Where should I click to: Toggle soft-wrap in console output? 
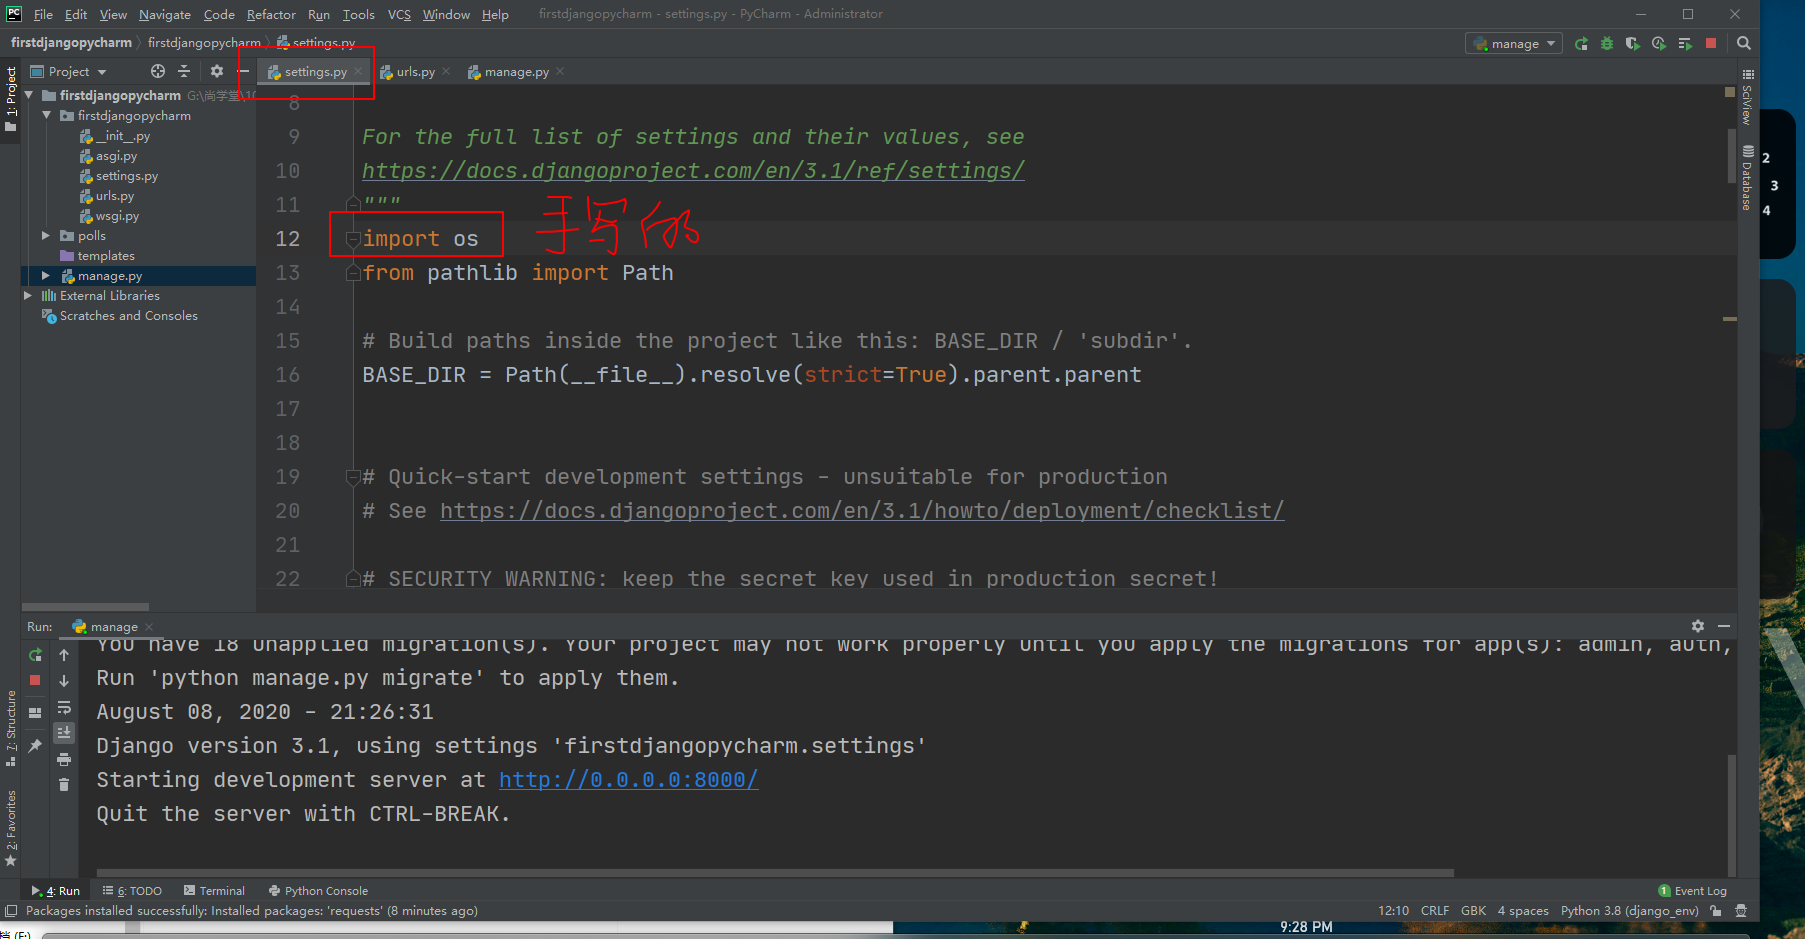pos(64,707)
